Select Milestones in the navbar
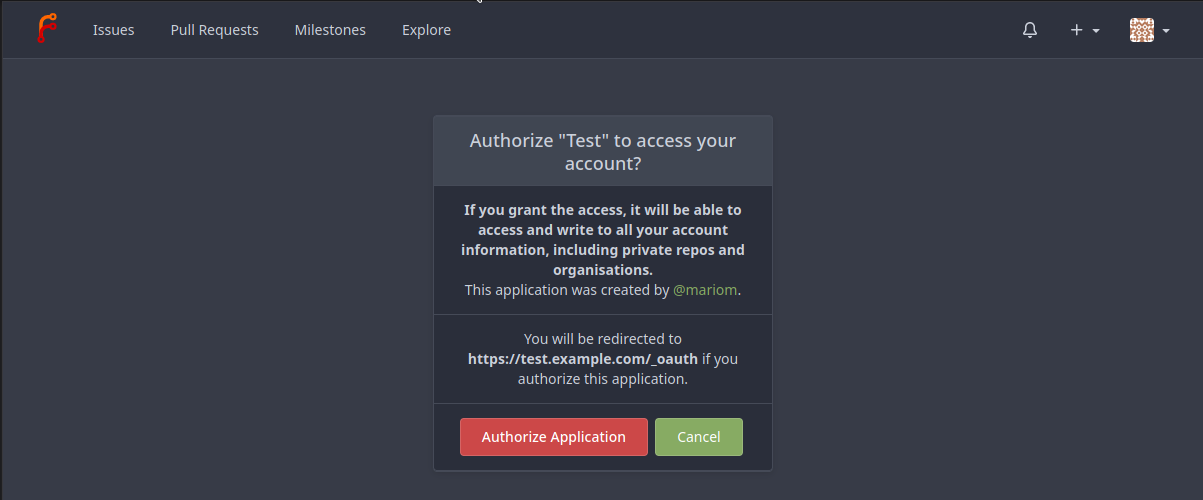The width and height of the screenshot is (1203, 500). pyautogui.click(x=330, y=30)
